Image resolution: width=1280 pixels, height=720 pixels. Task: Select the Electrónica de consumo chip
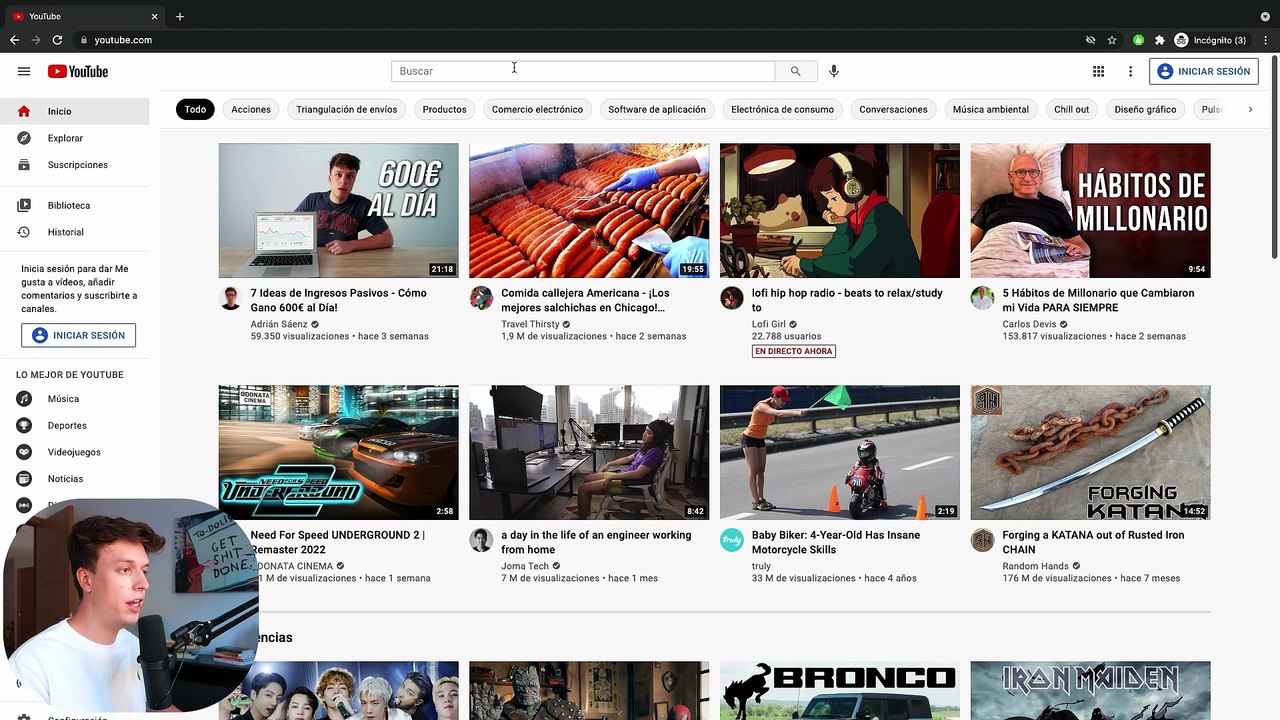click(x=782, y=109)
